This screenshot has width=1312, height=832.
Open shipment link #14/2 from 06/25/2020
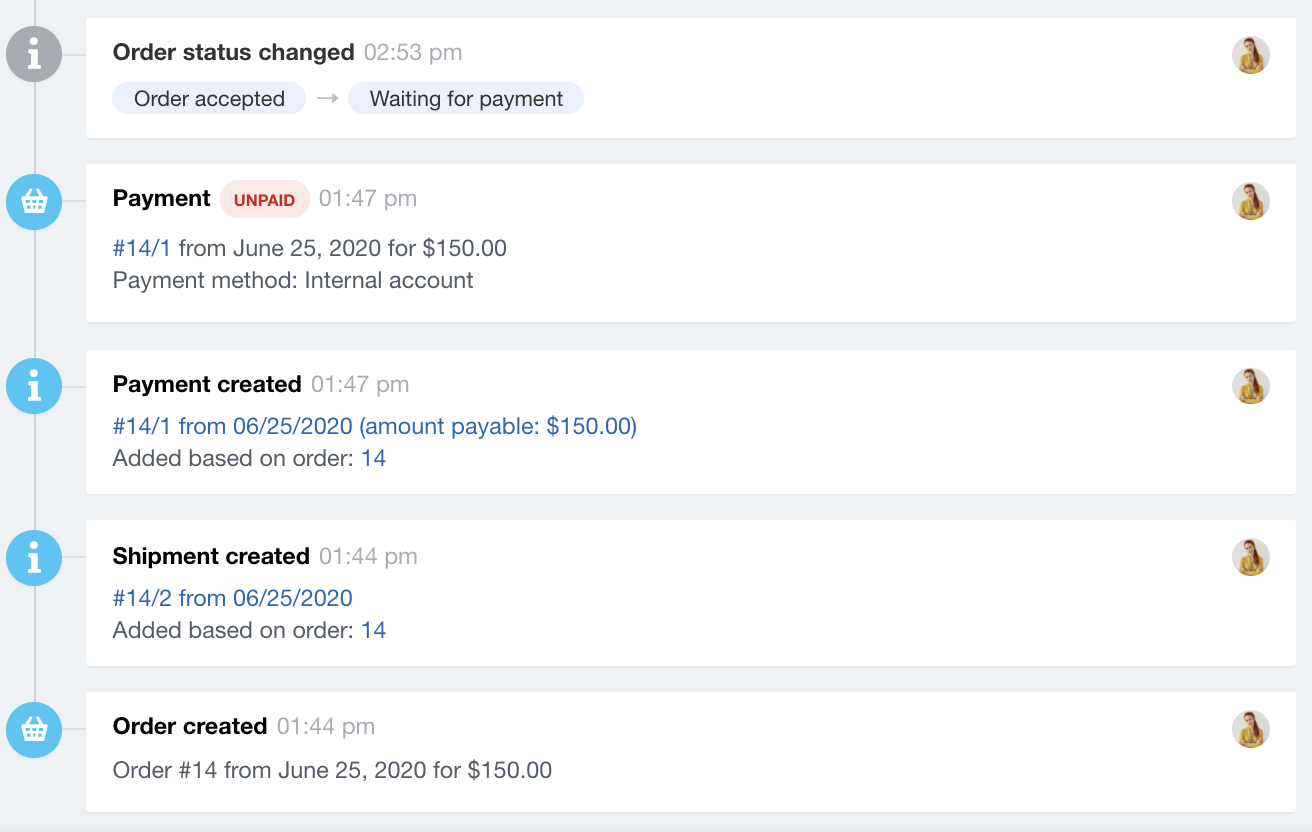coord(233,598)
